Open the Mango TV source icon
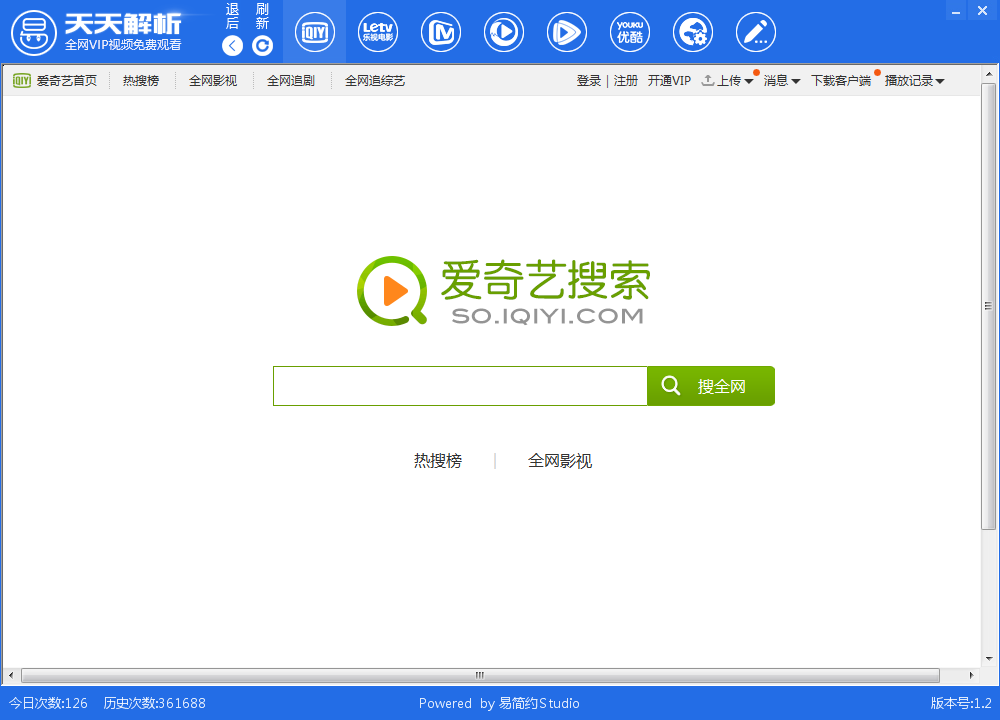This screenshot has width=1000, height=720. pos(441,33)
